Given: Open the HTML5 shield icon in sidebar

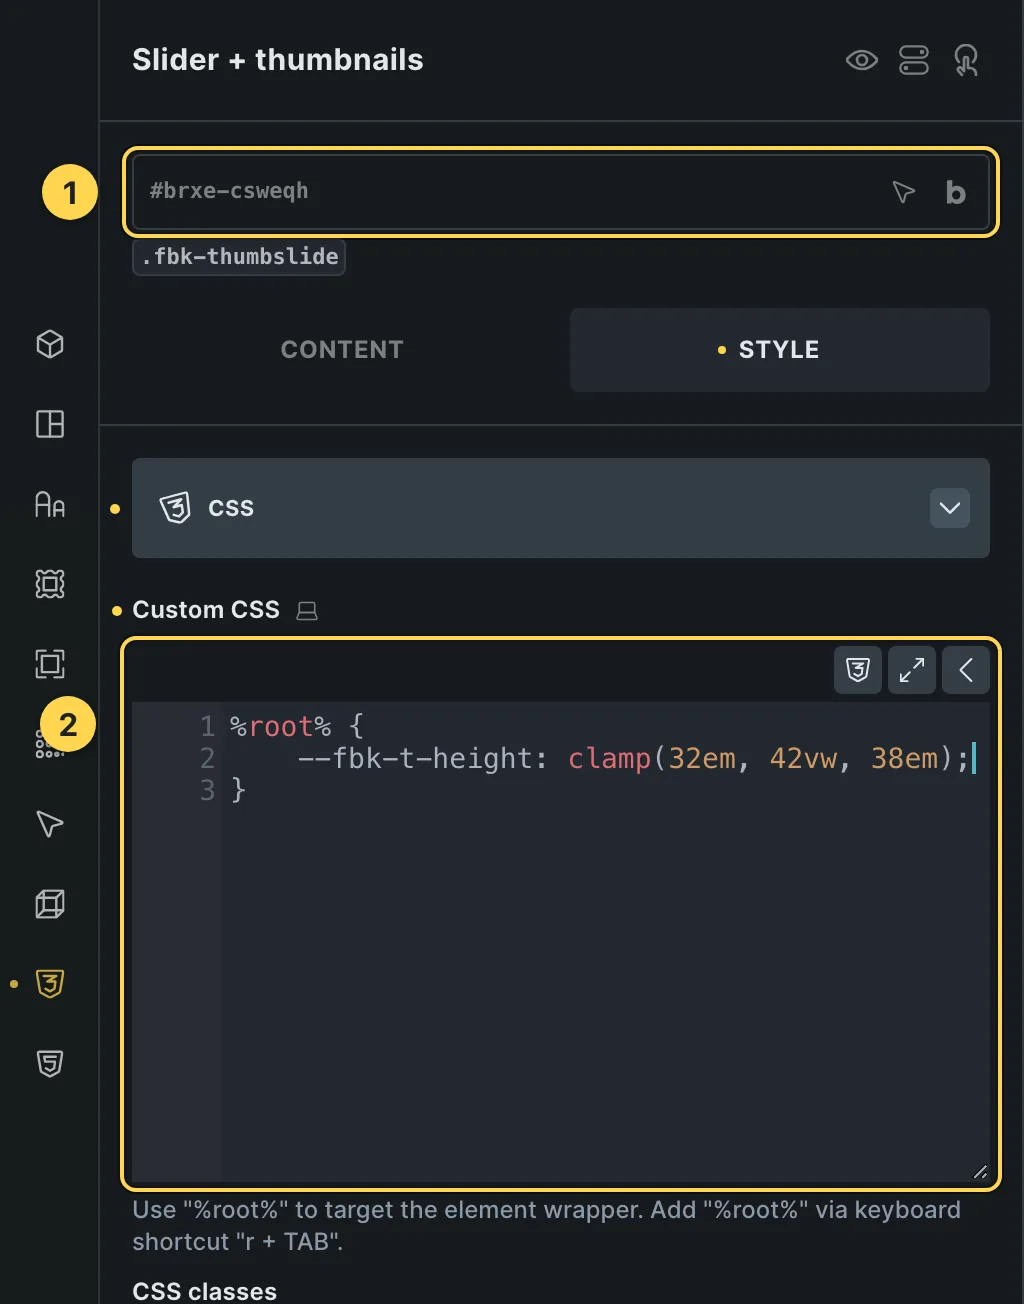Looking at the screenshot, I should [50, 1064].
